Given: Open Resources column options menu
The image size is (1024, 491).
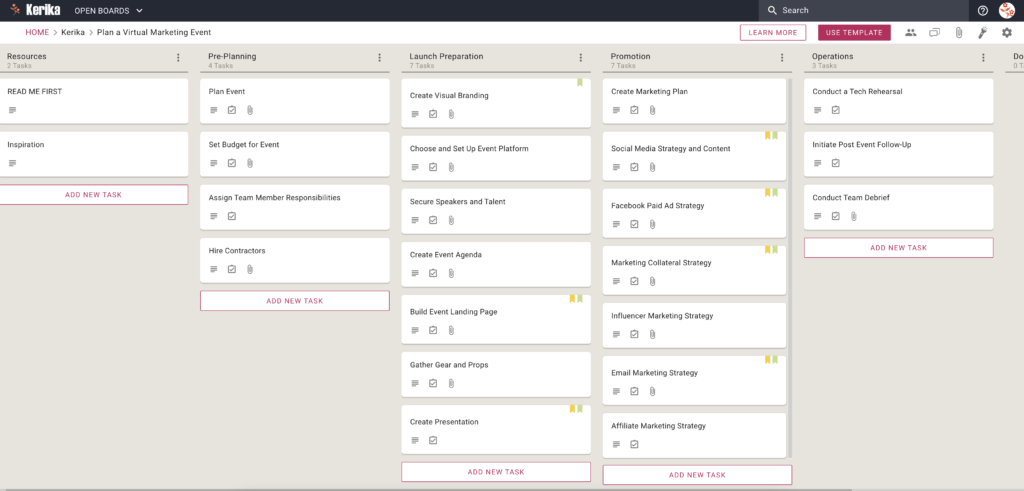Looking at the screenshot, I should (x=178, y=58).
